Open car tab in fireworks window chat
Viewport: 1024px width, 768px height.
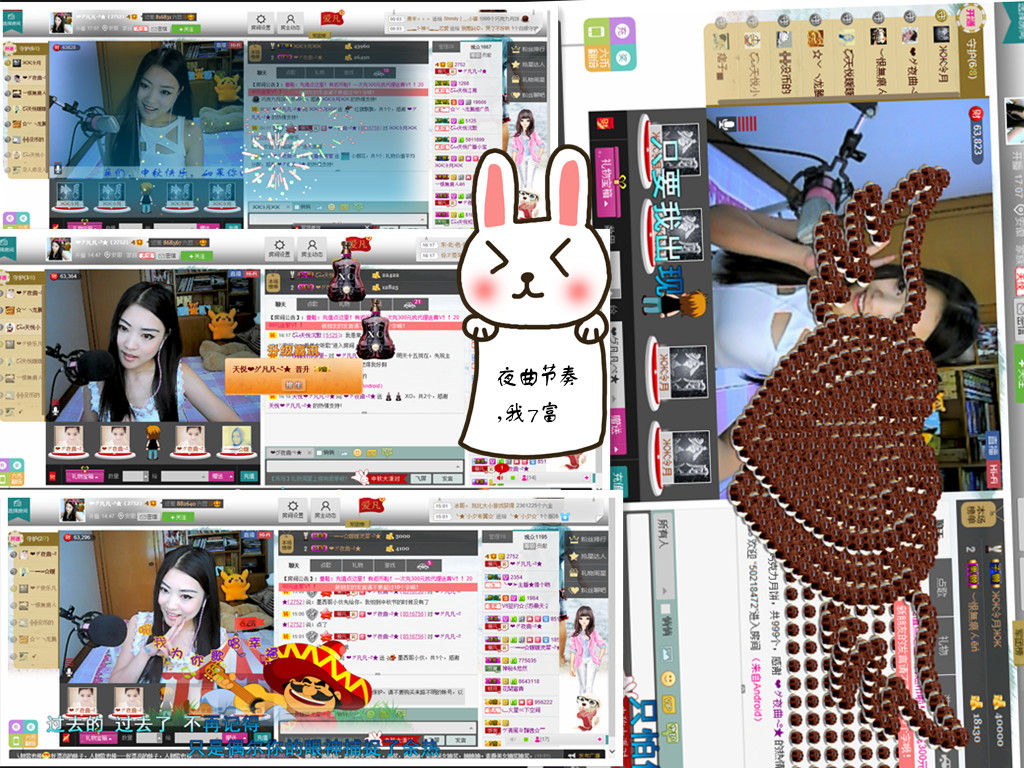(x=379, y=72)
